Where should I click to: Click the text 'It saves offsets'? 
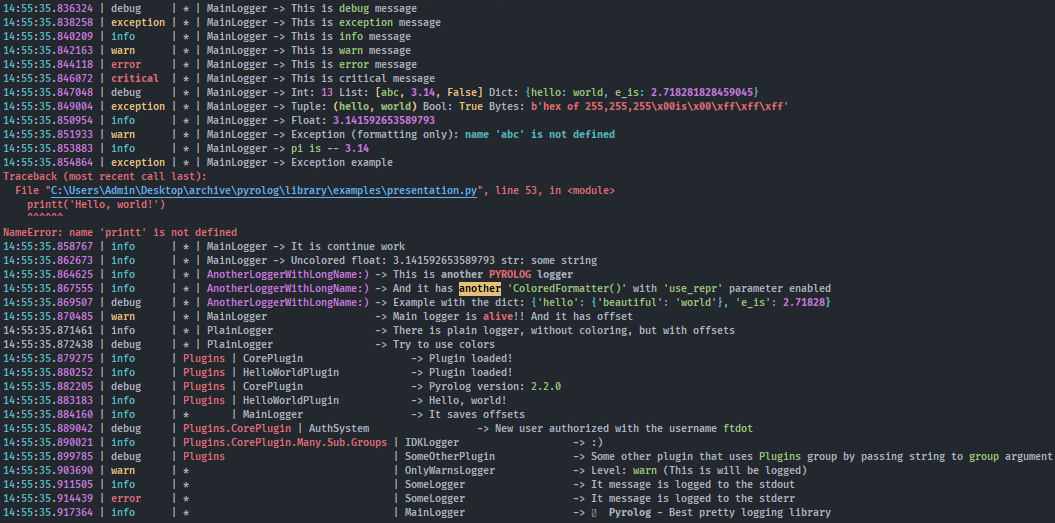[x=477, y=415]
